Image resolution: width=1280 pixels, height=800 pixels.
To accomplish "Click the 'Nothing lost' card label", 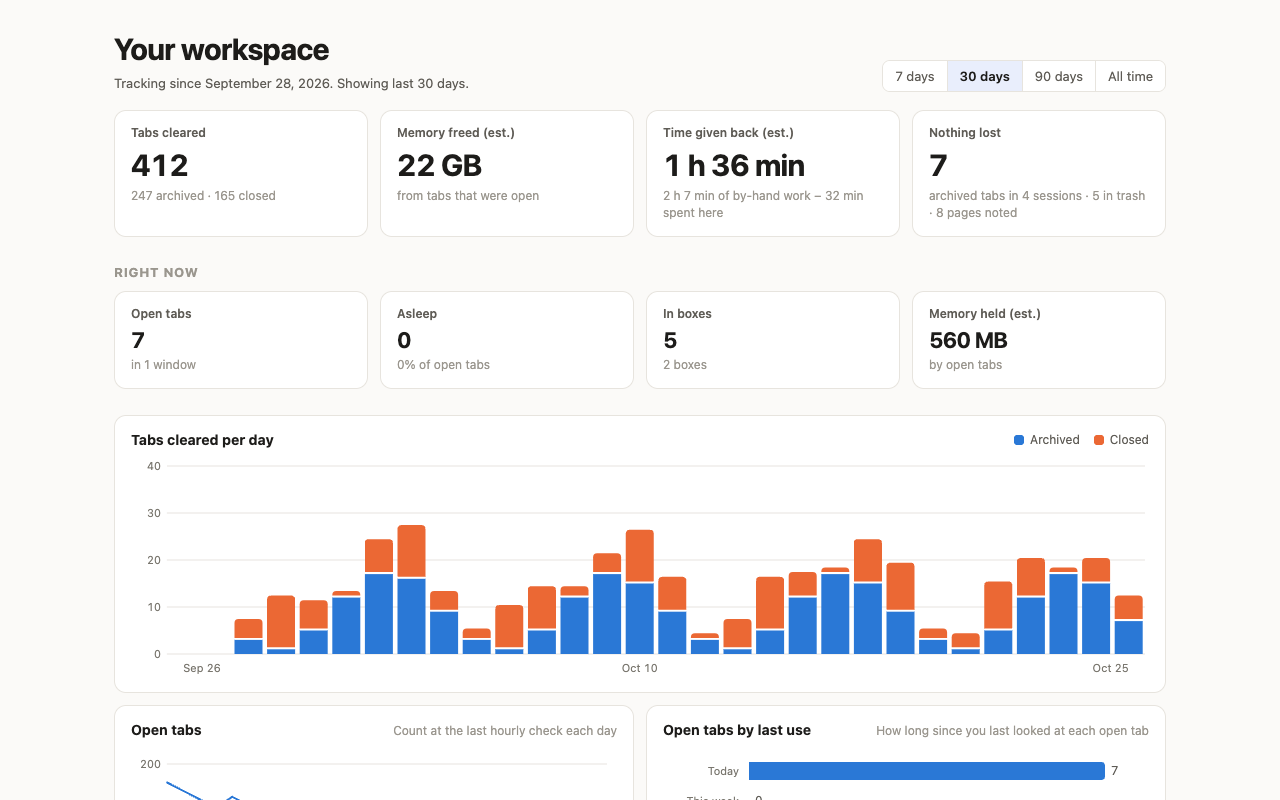I will pos(965,133).
